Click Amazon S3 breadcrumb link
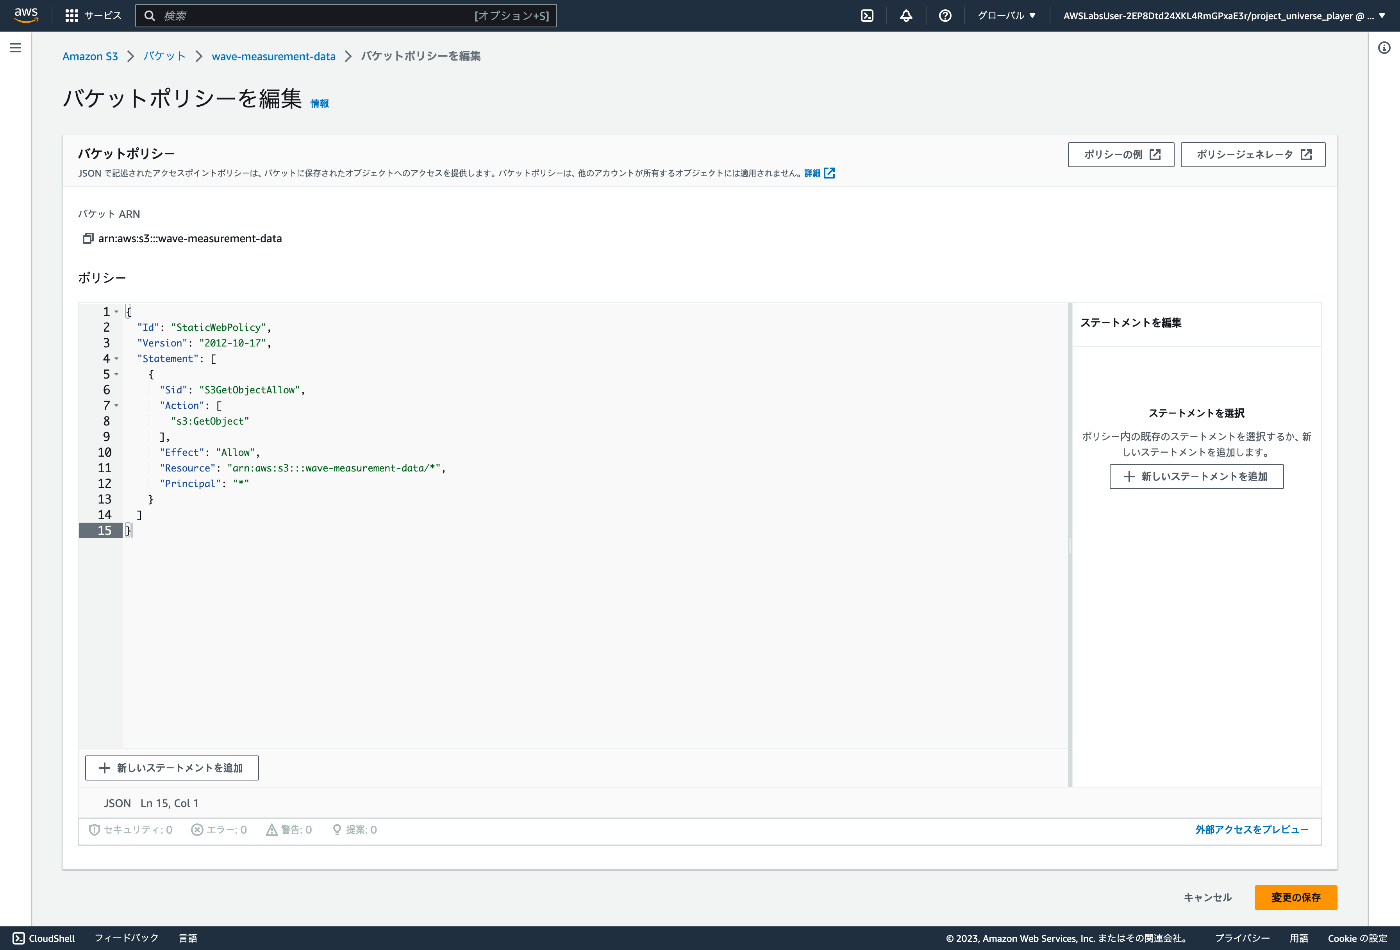The height and width of the screenshot is (950, 1400). click(90, 56)
